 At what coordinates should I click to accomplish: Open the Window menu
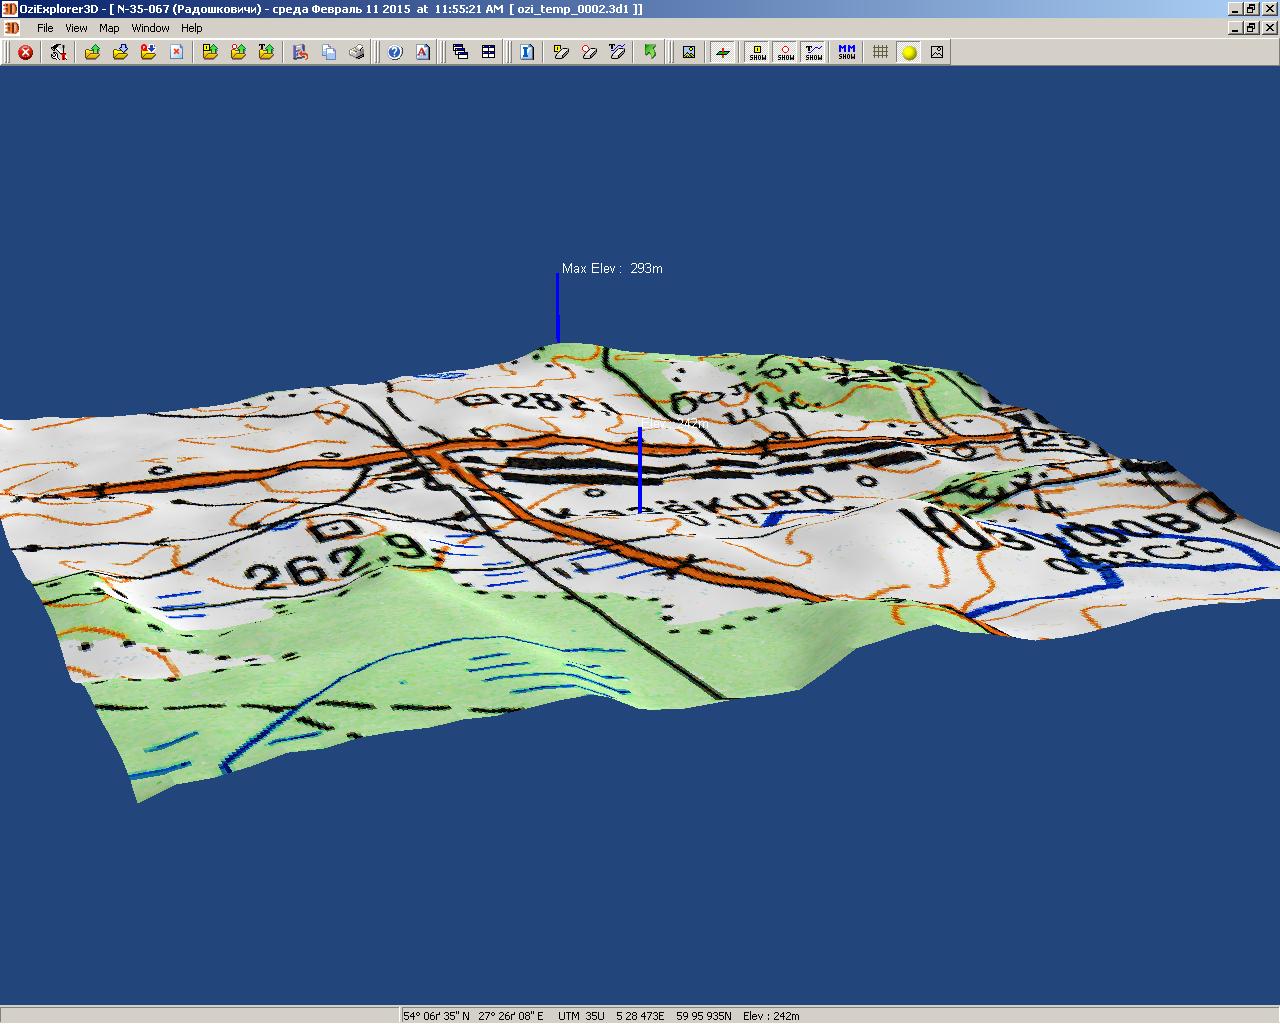[x=150, y=28]
